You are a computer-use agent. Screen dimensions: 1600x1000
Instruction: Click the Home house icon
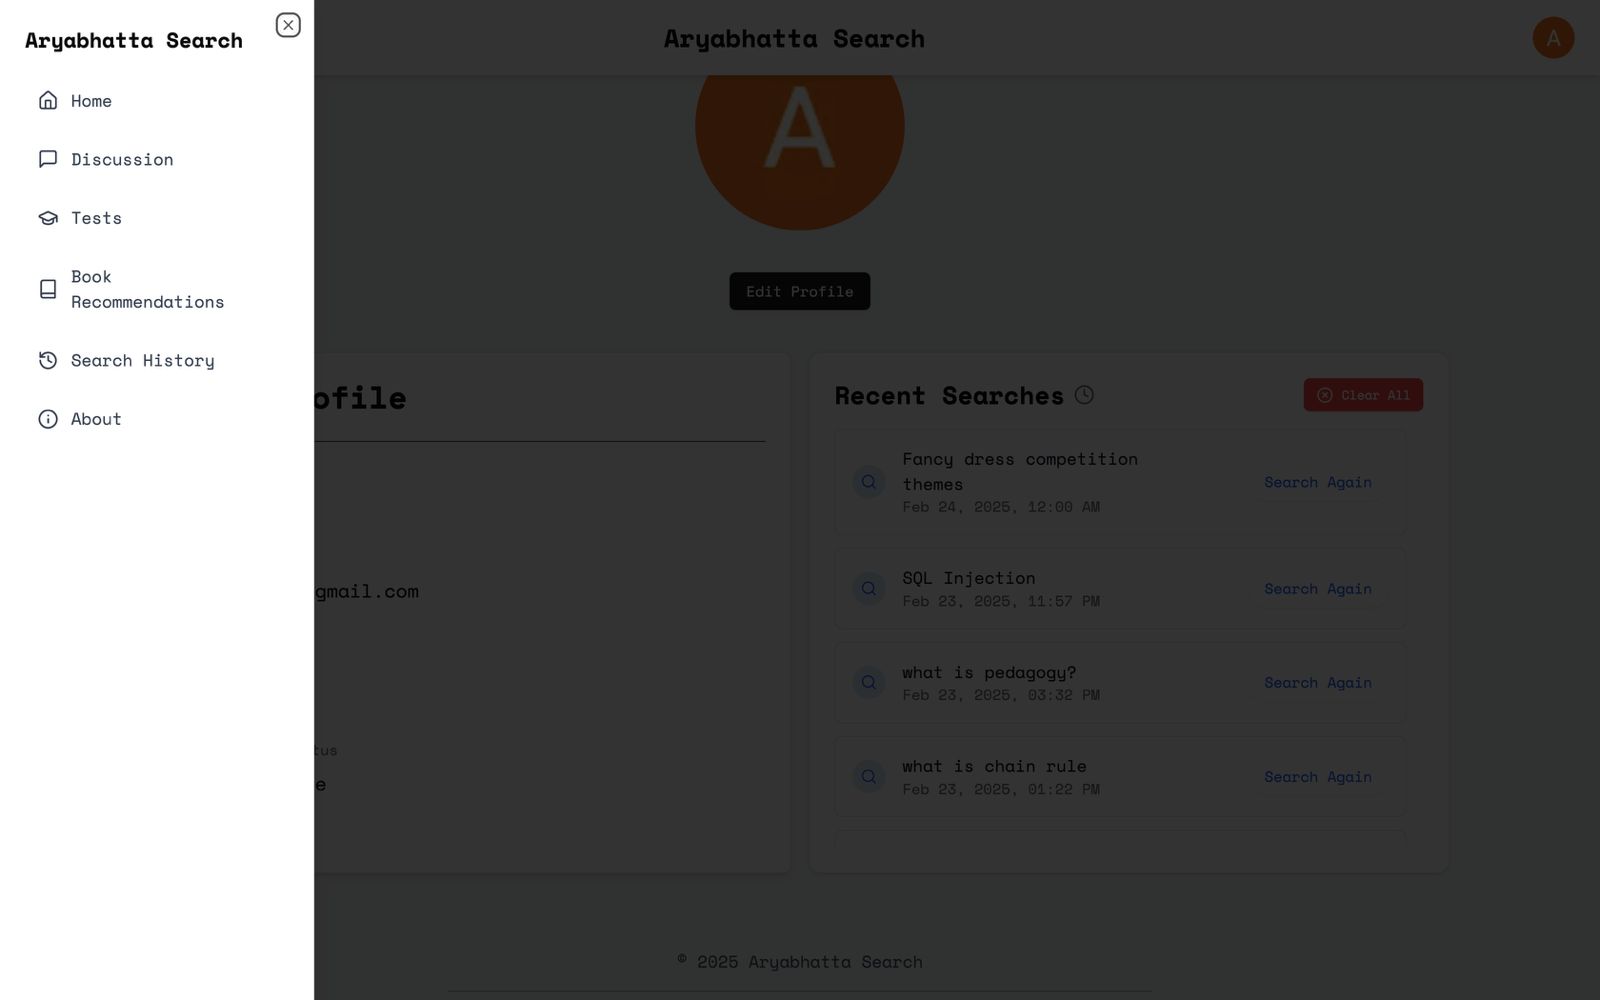[48, 100]
